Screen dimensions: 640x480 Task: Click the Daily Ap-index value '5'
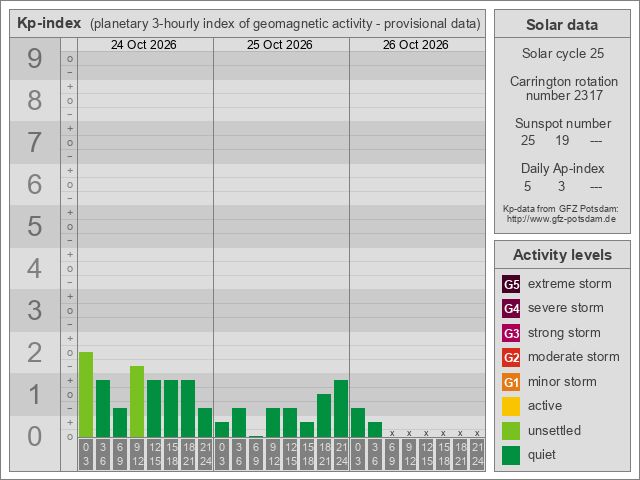527,187
